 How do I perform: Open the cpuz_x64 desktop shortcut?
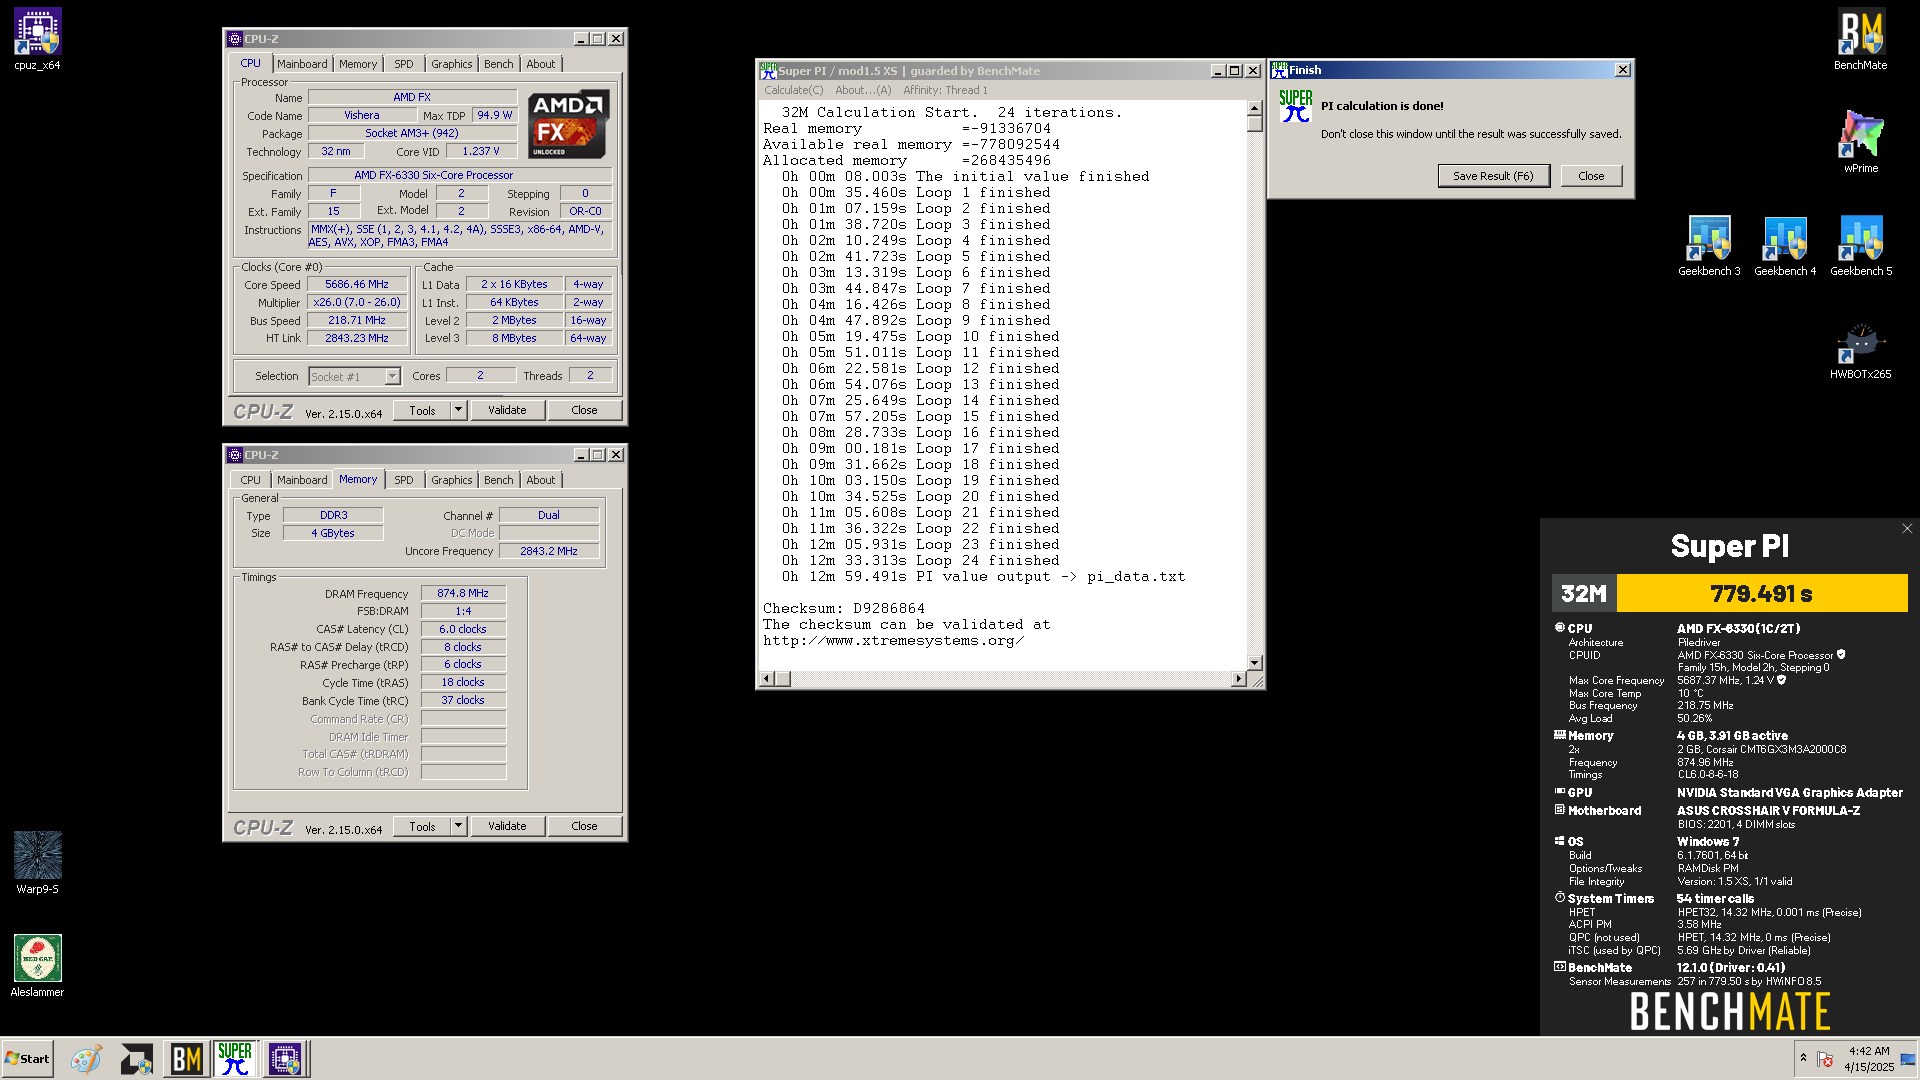click(x=37, y=40)
